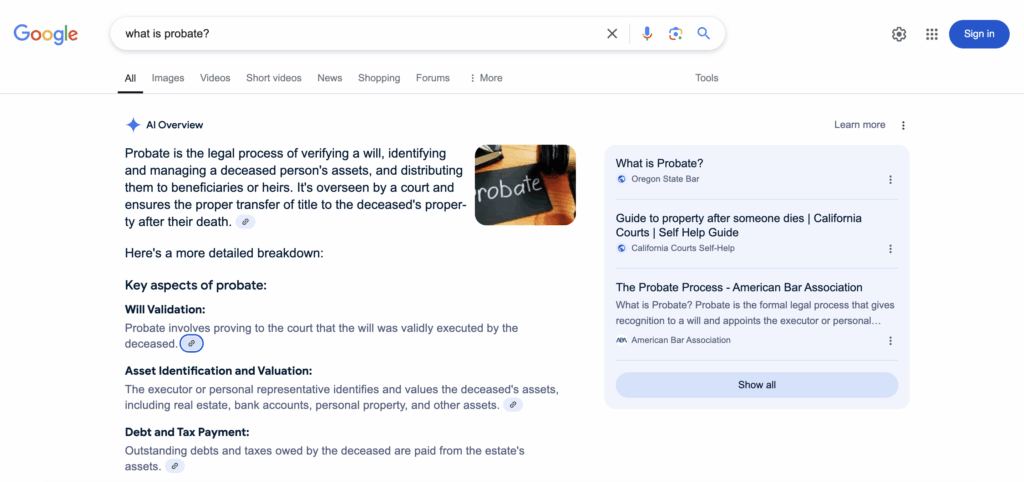Open Quick Settings gear icon
Screen dimensions: 1024x482
[899, 34]
